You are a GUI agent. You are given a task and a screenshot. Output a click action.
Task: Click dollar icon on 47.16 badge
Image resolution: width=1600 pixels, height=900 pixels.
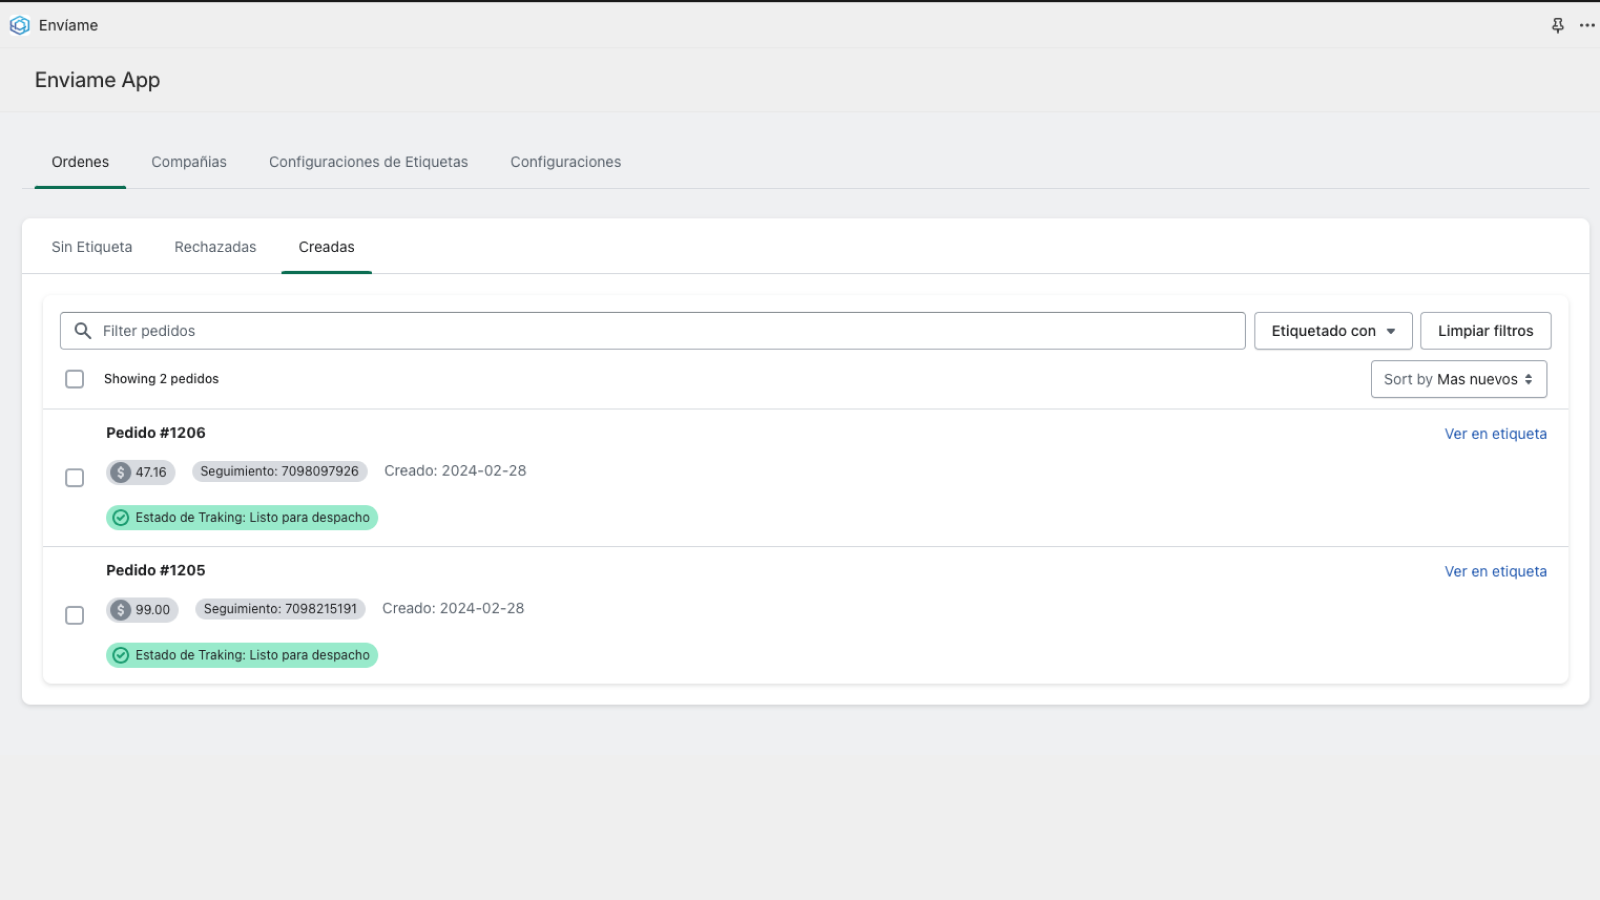121,472
